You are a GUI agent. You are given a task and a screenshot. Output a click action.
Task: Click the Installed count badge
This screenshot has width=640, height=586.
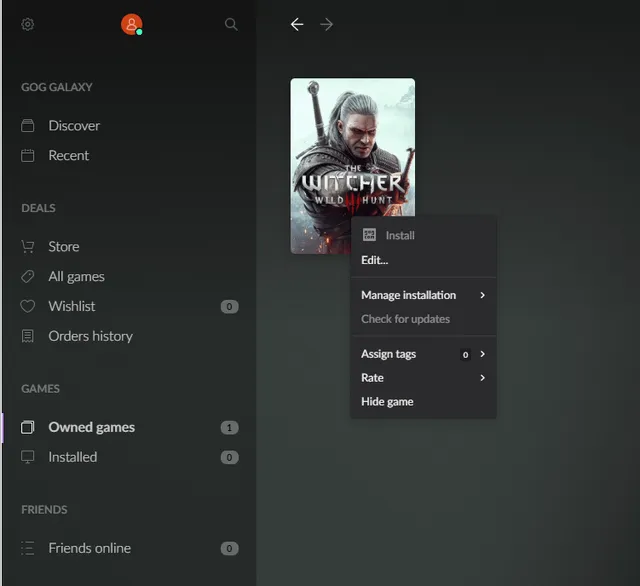click(x=229, y=457)
